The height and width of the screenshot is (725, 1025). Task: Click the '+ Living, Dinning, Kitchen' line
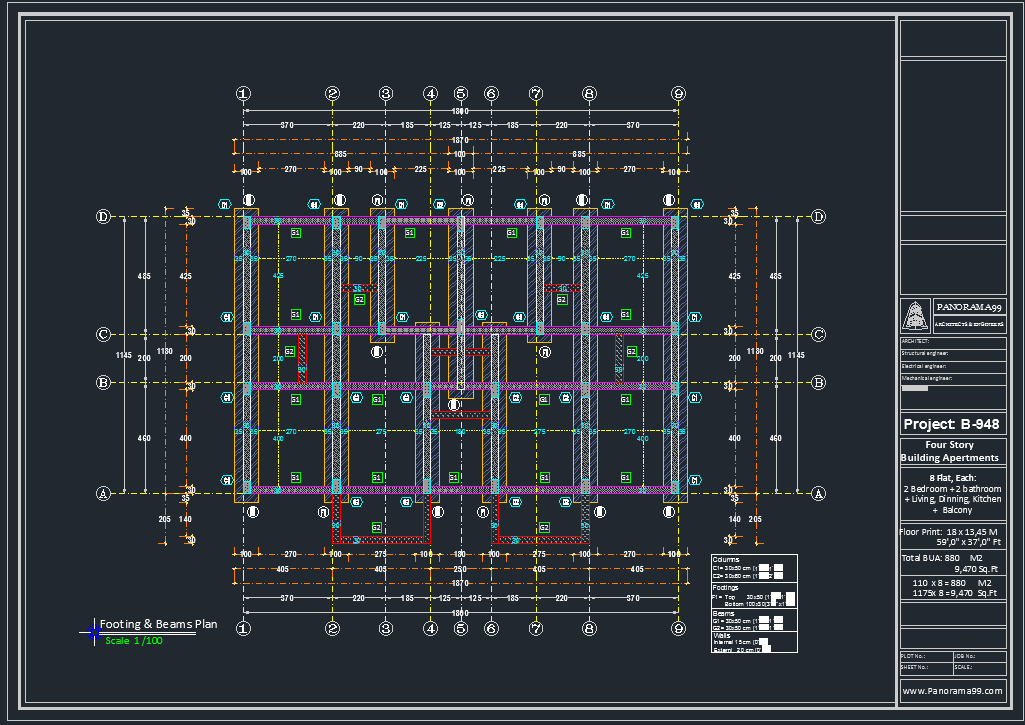[x=952, y=499]
